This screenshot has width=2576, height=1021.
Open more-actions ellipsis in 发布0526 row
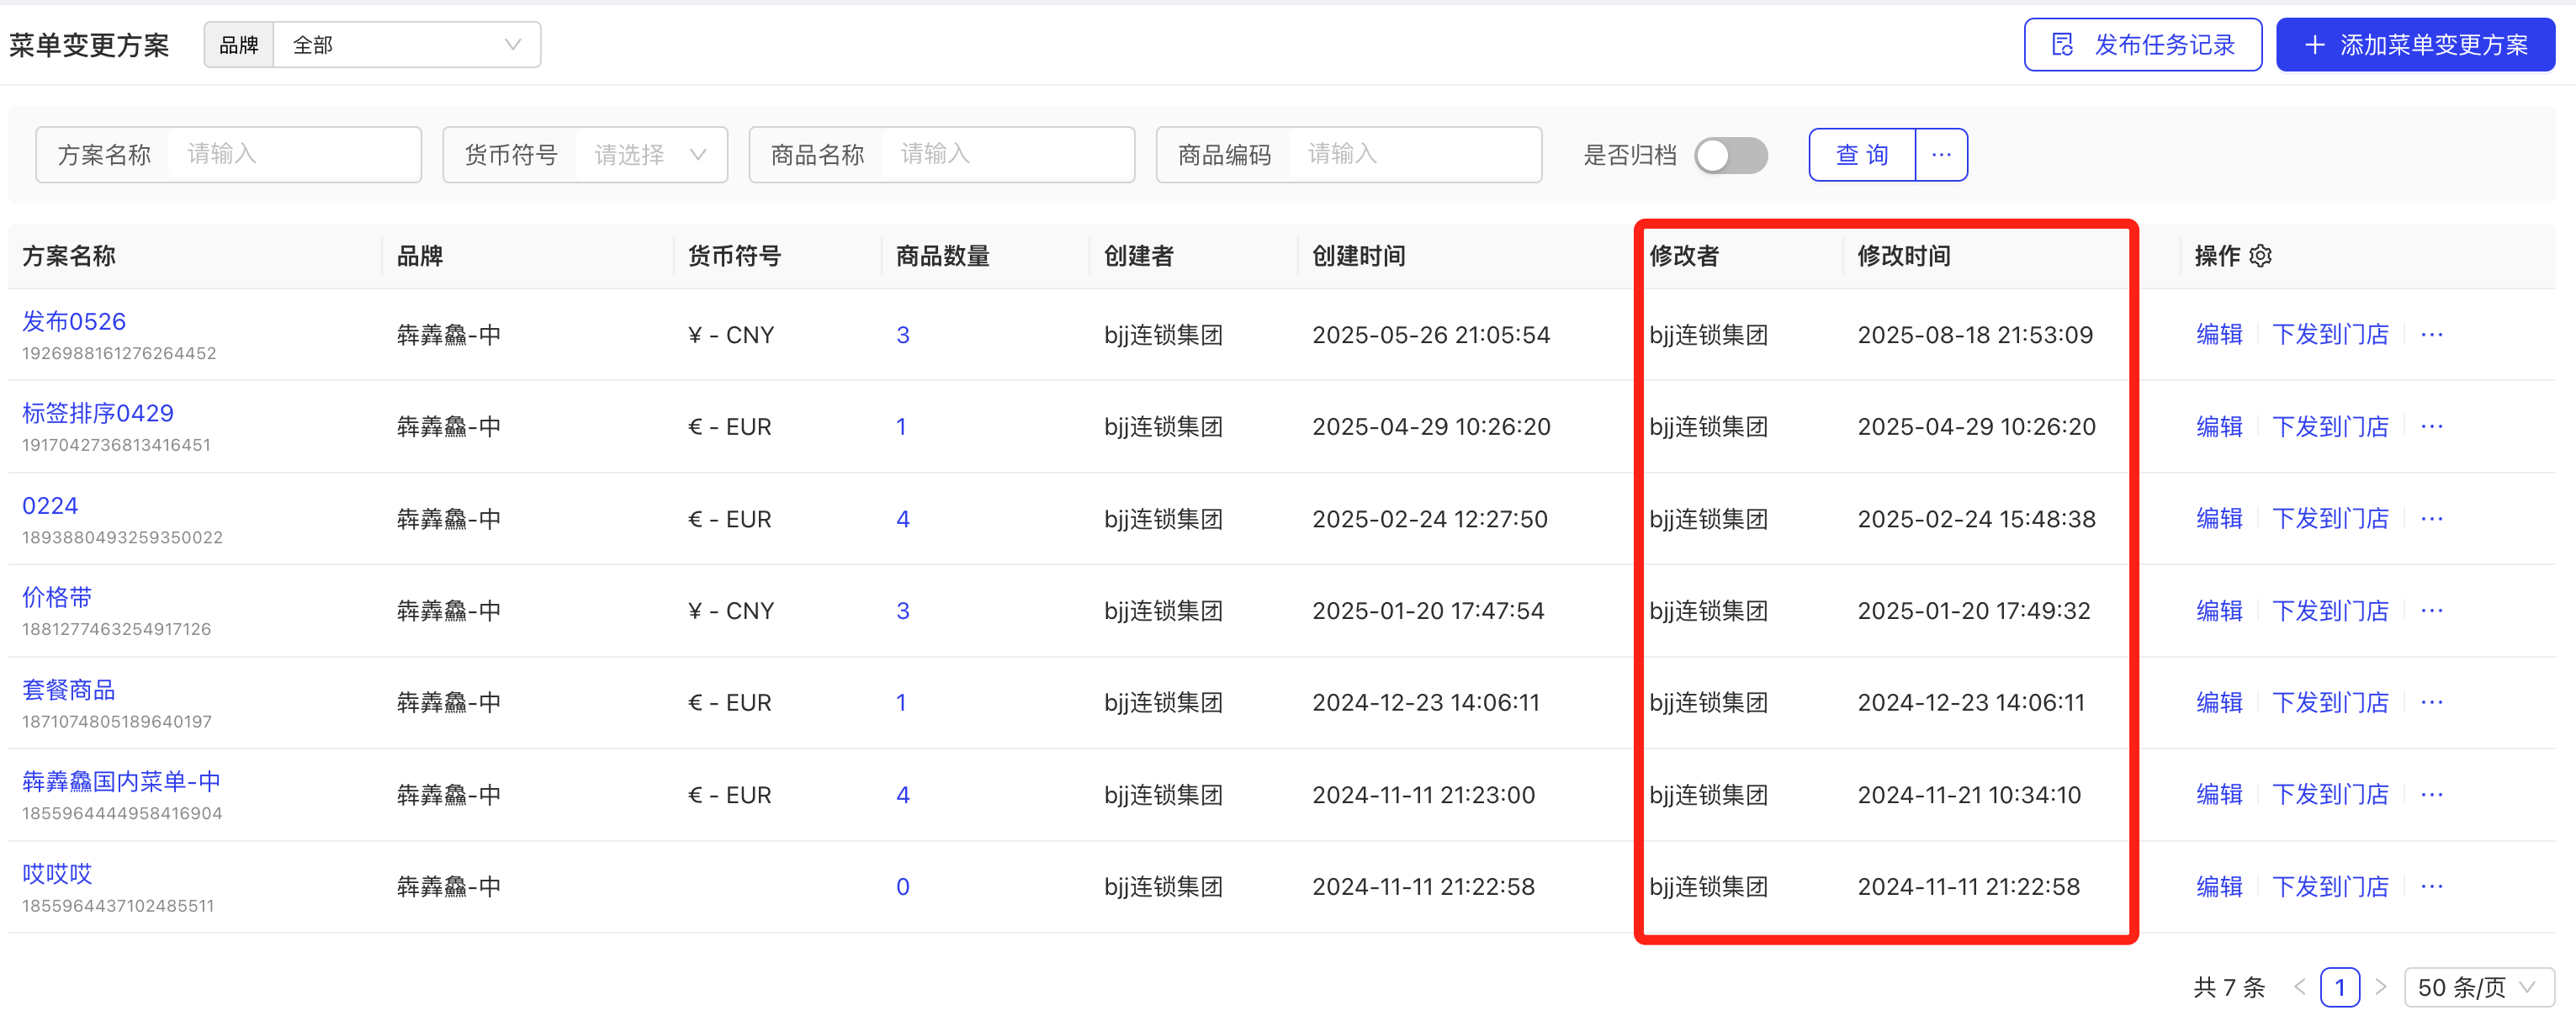coord(2431,335)
